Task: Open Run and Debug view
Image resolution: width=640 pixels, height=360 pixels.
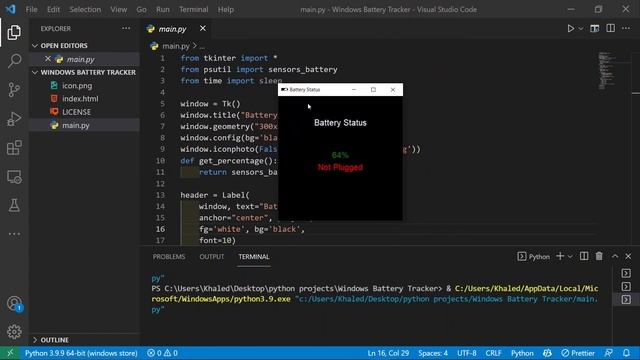Action: 14,119
